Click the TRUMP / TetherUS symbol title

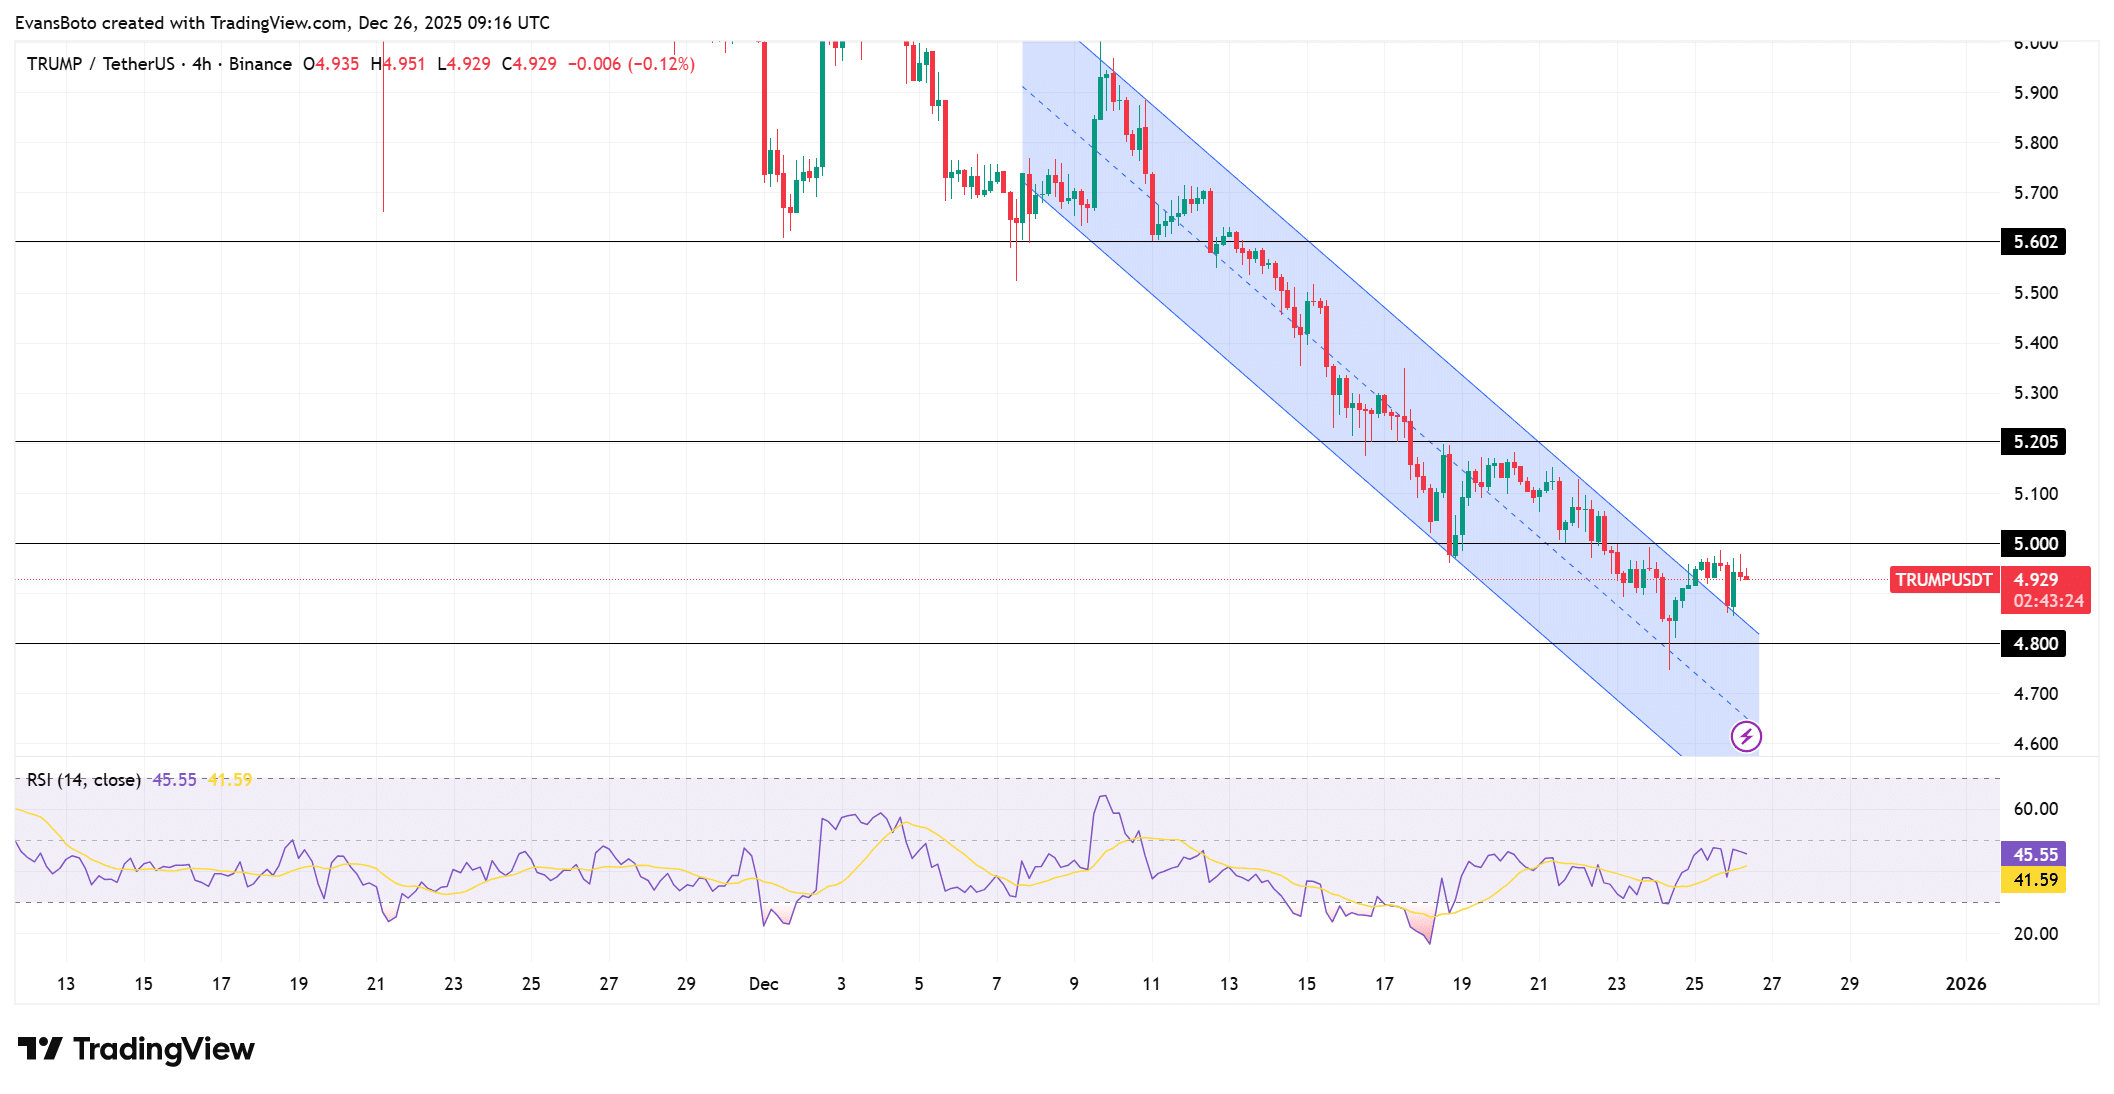tap(100, 64)
